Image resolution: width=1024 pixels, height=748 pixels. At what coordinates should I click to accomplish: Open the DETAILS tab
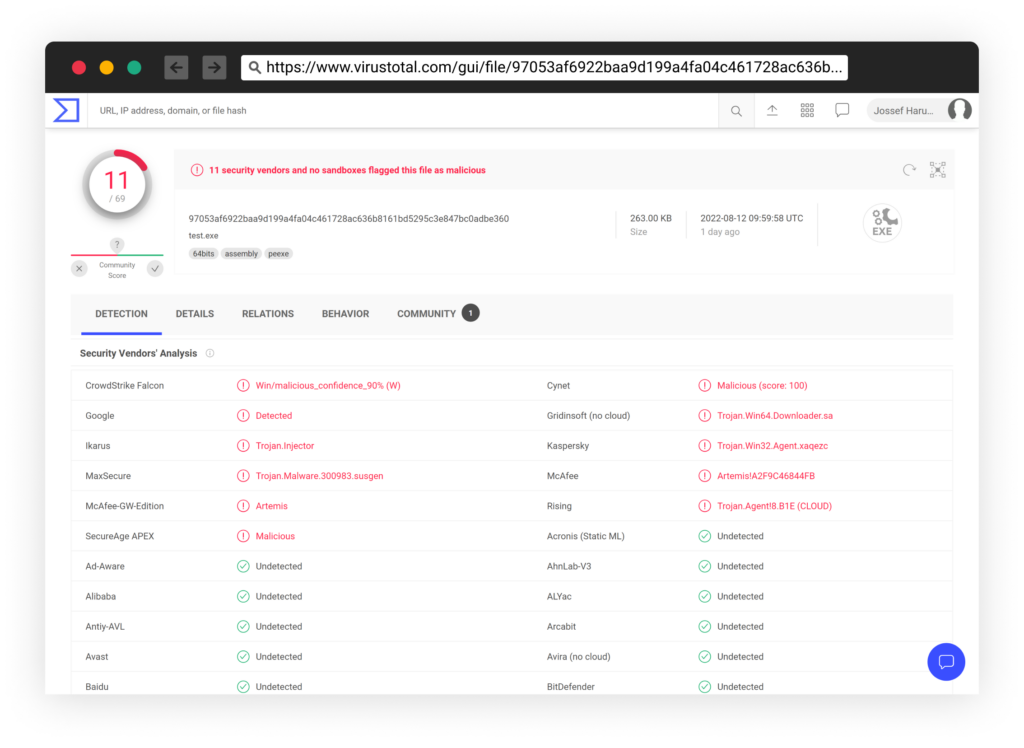tap(195, 314)
